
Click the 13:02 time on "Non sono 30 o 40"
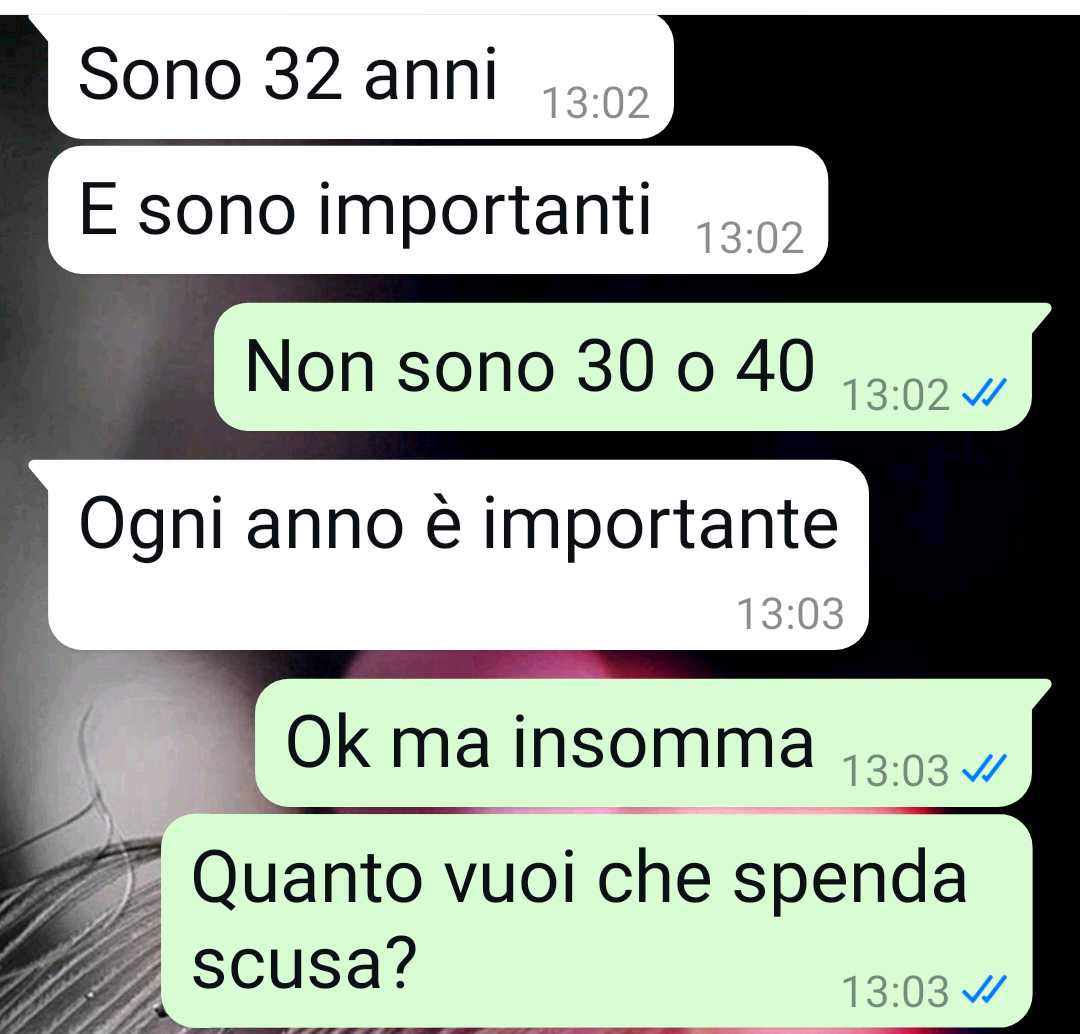tap(895, 395)
